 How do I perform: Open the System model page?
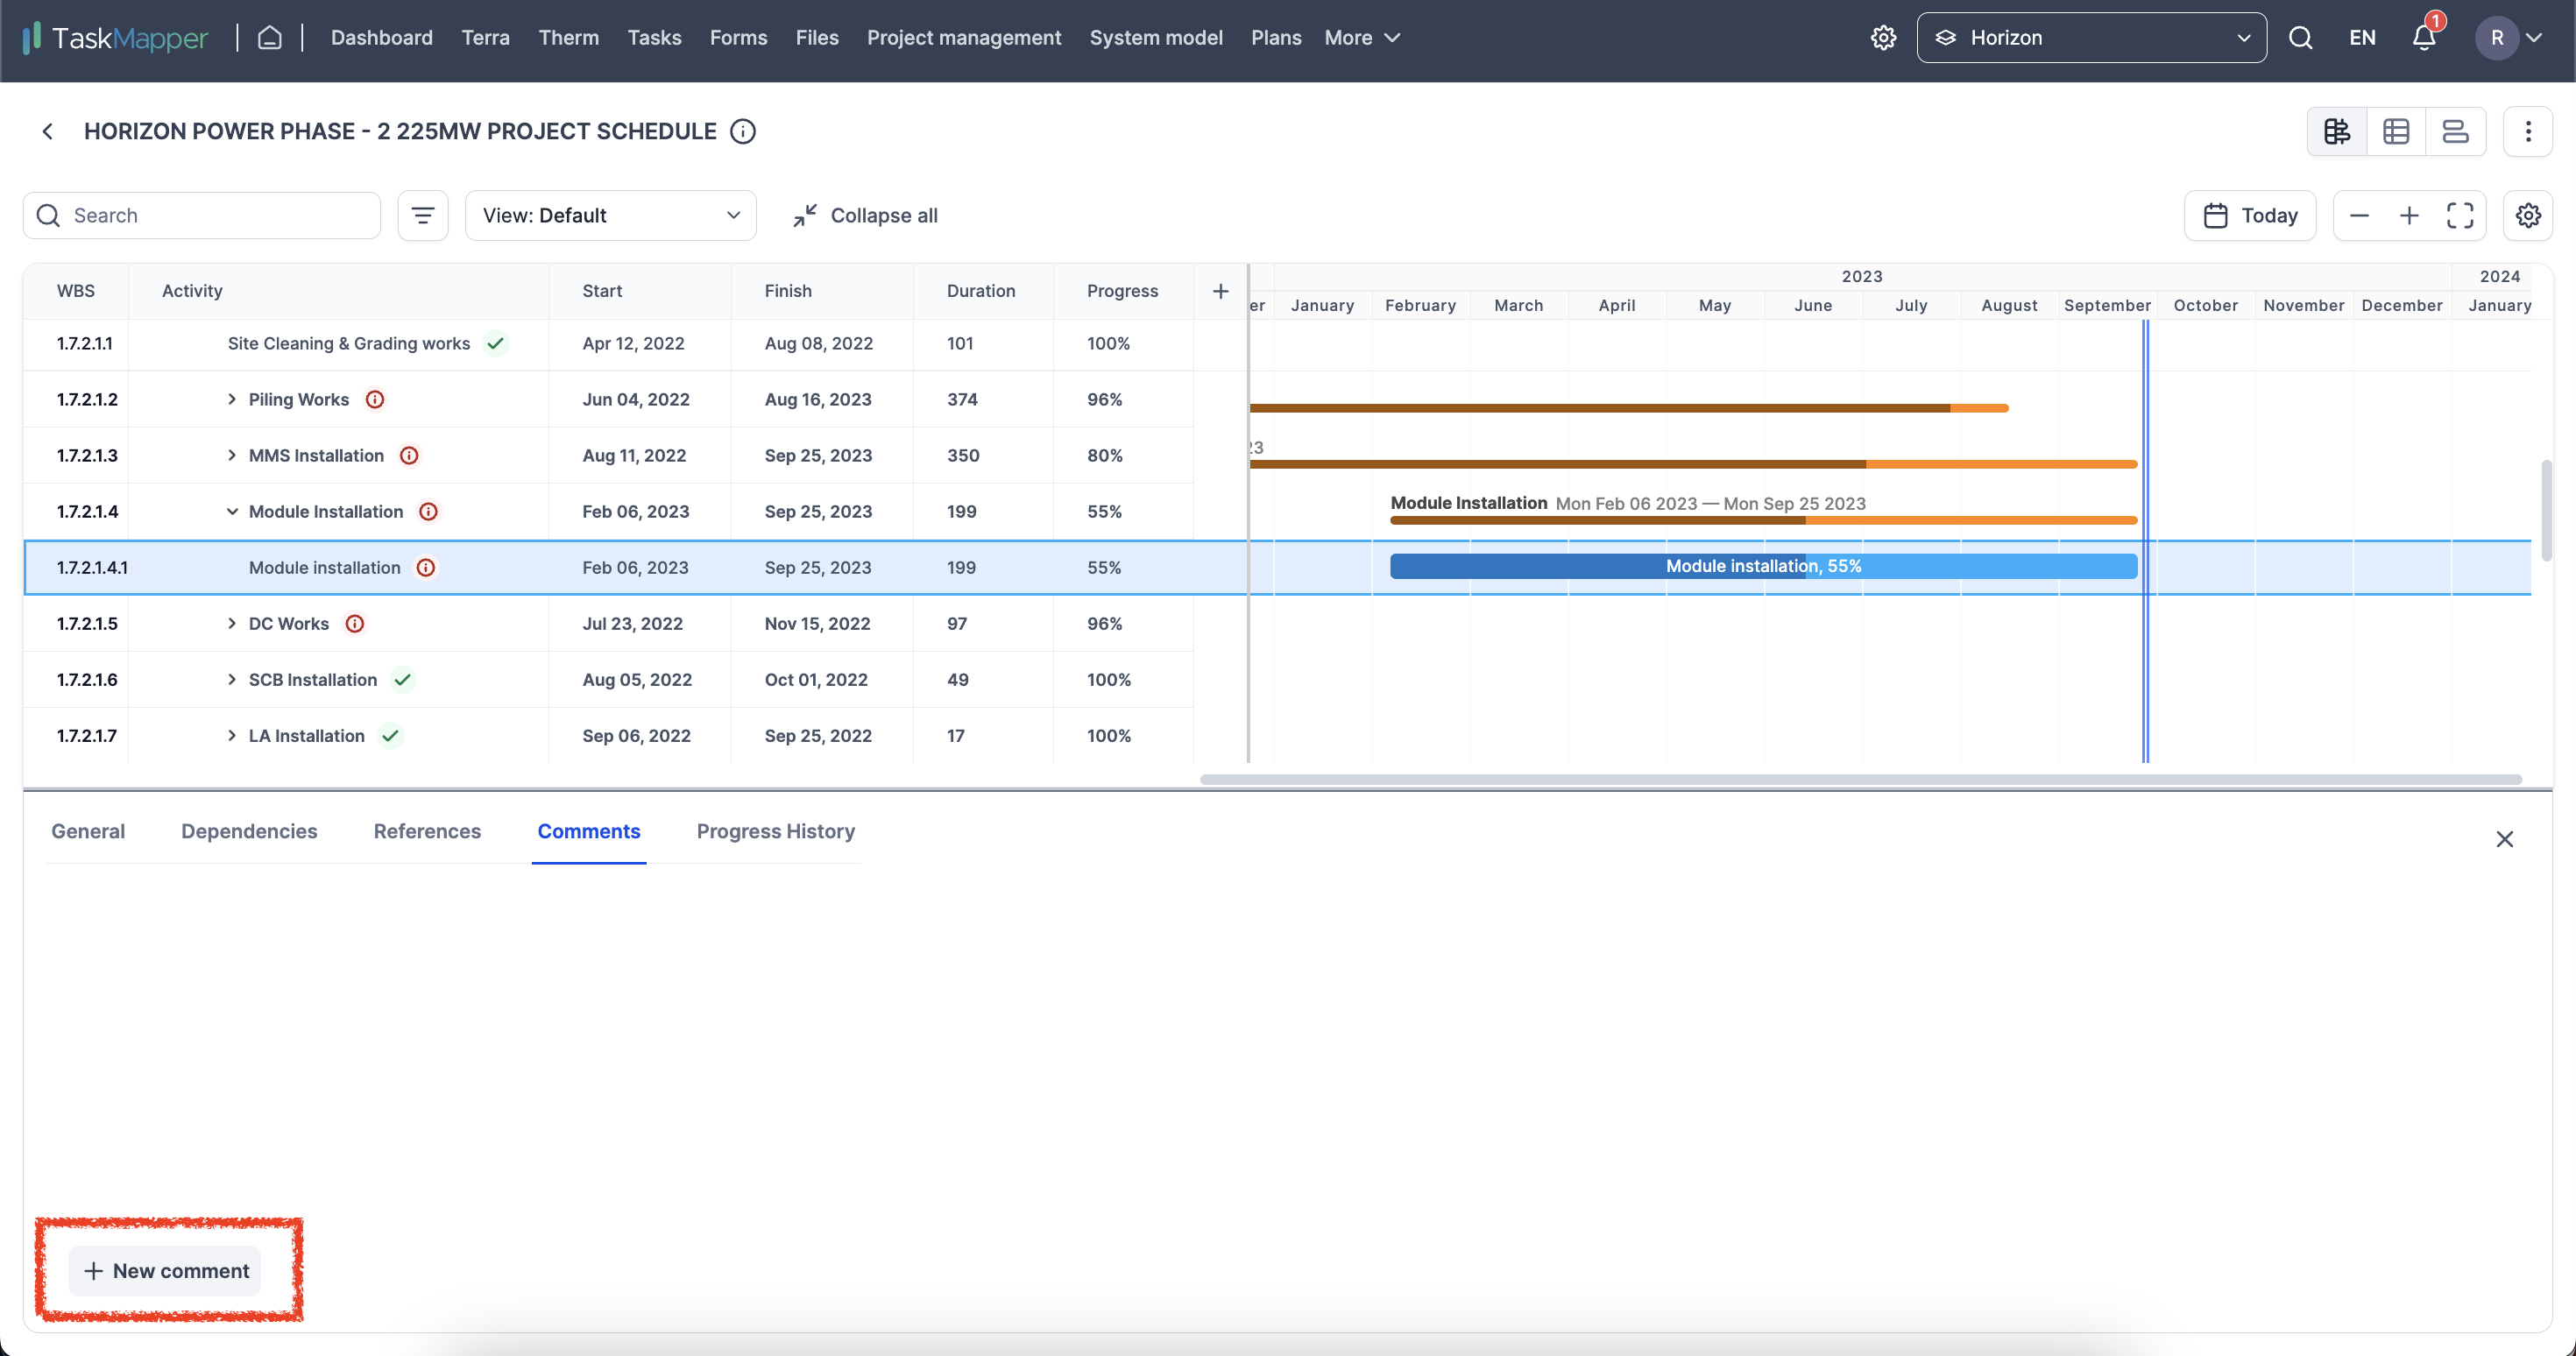coord(1156,38)
